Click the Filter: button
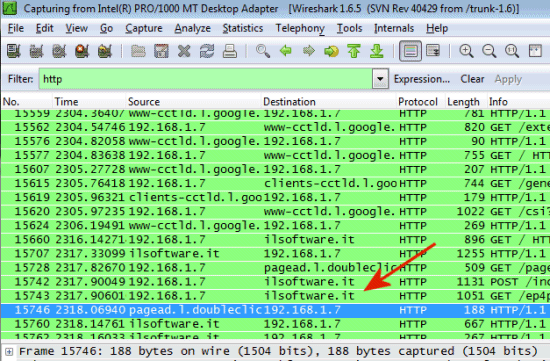 point(20,79)
